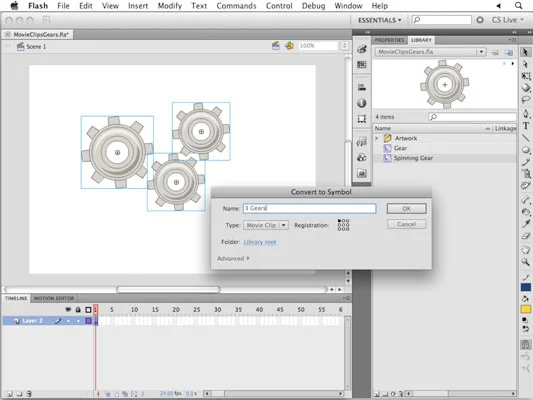Select the Hand tool

pyautogui.click(x=526, y=249)
